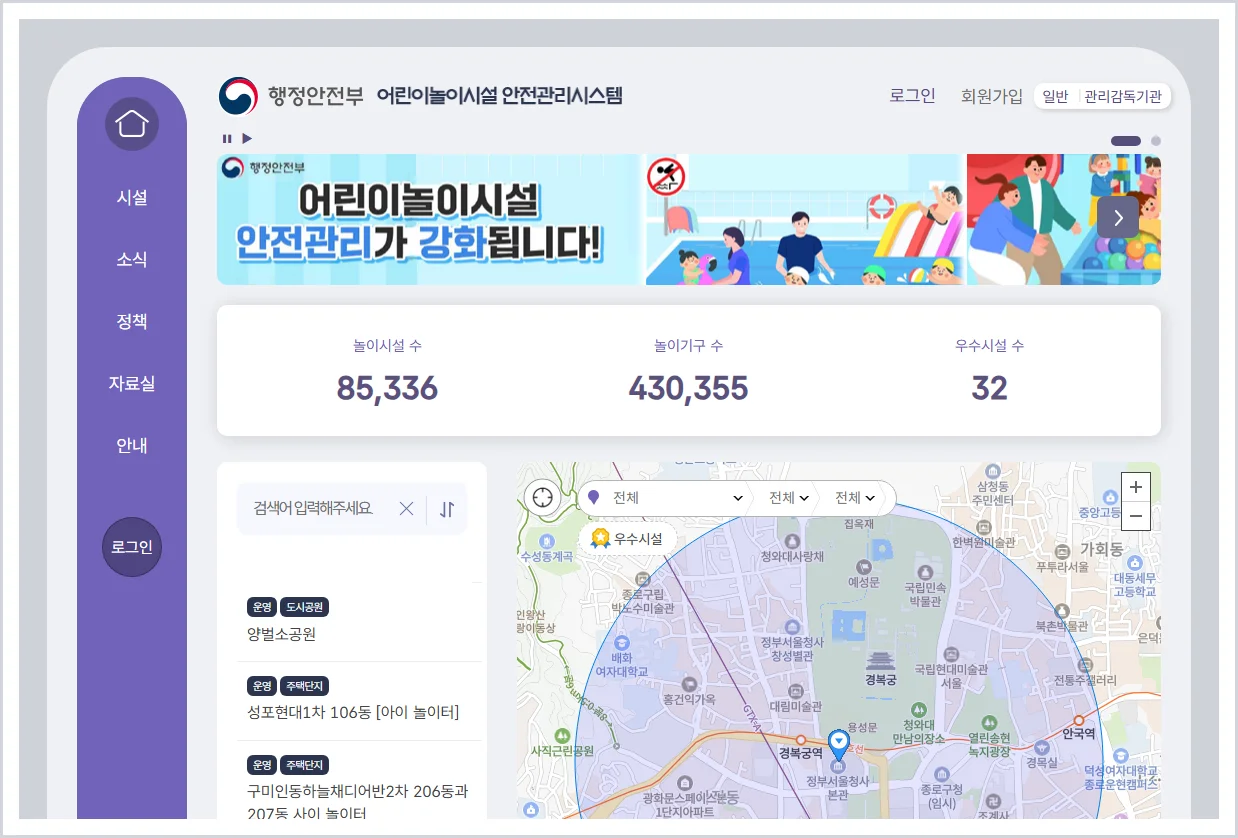This screenshot has height=838, width=1238.
Task: Advance banner with next arrow
Action: 1117,217
